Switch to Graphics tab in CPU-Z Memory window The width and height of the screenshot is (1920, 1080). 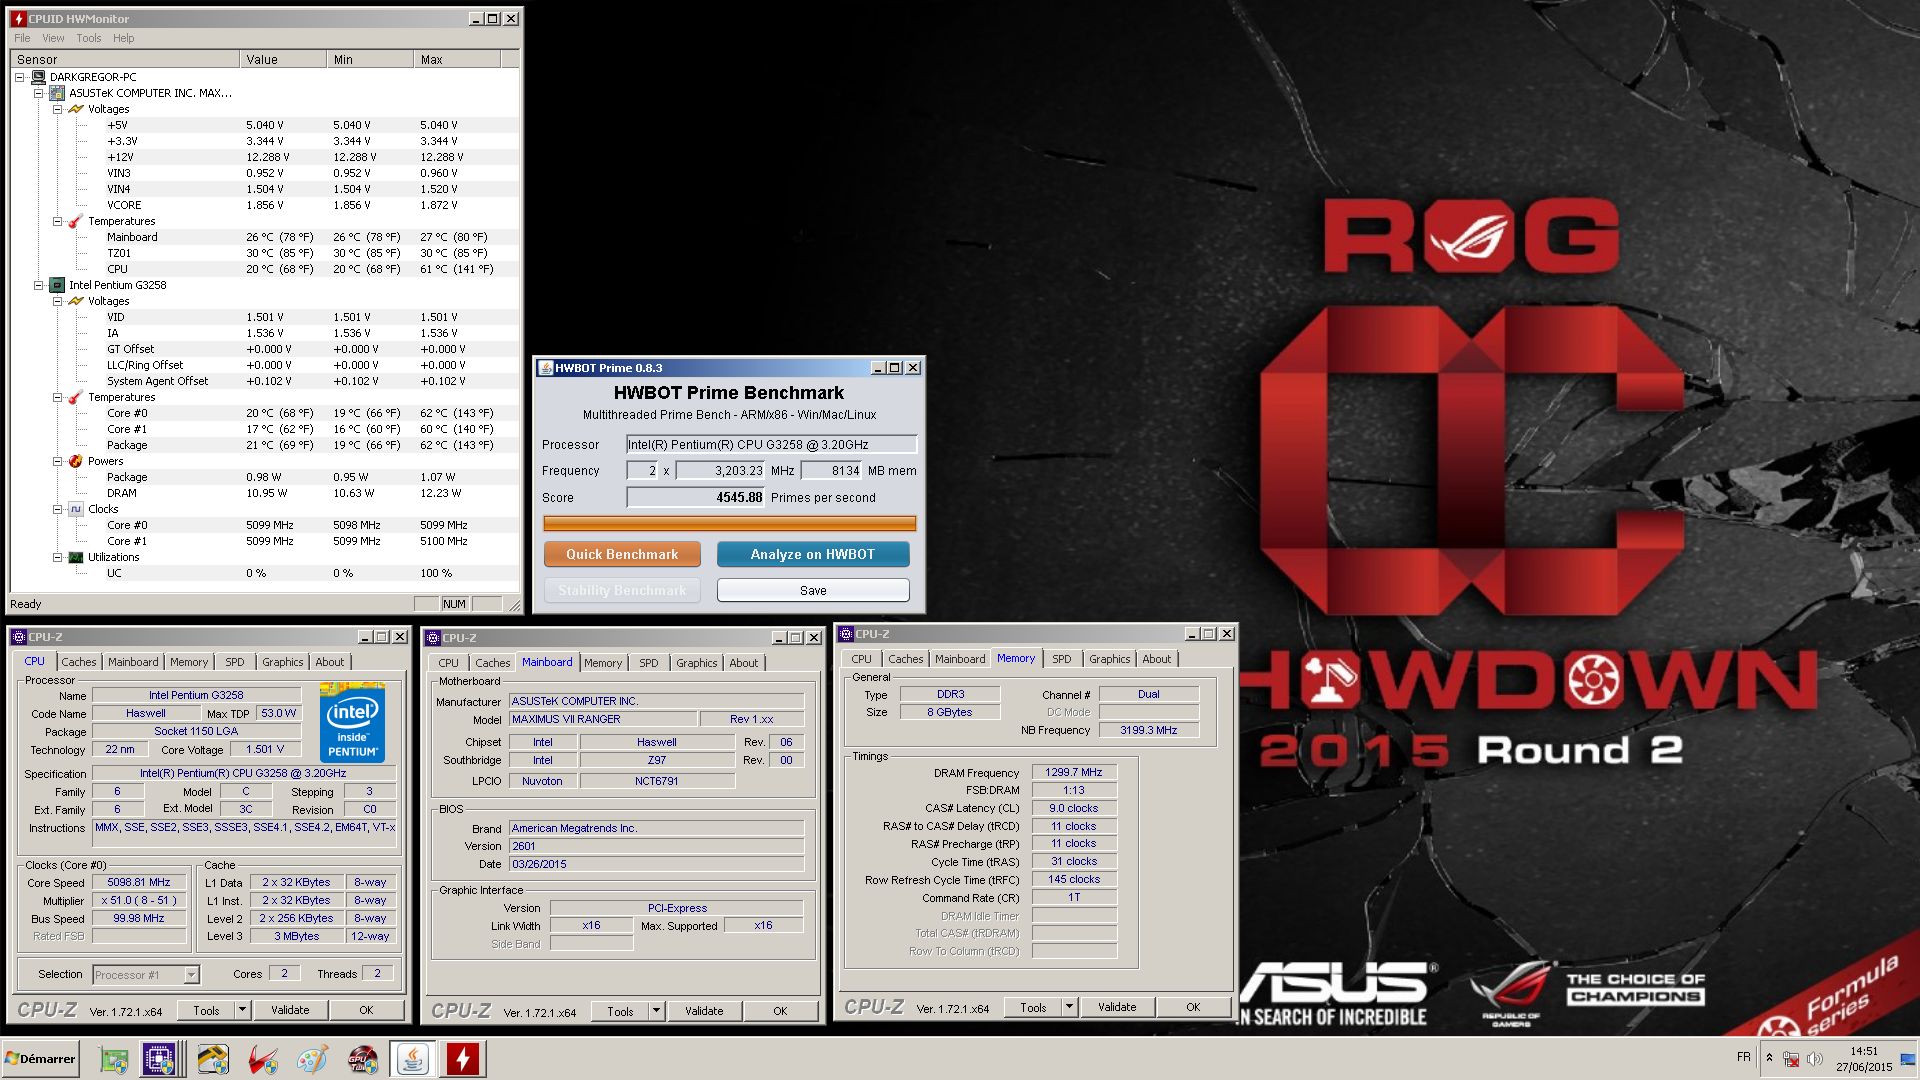[x=1110, y=659]
